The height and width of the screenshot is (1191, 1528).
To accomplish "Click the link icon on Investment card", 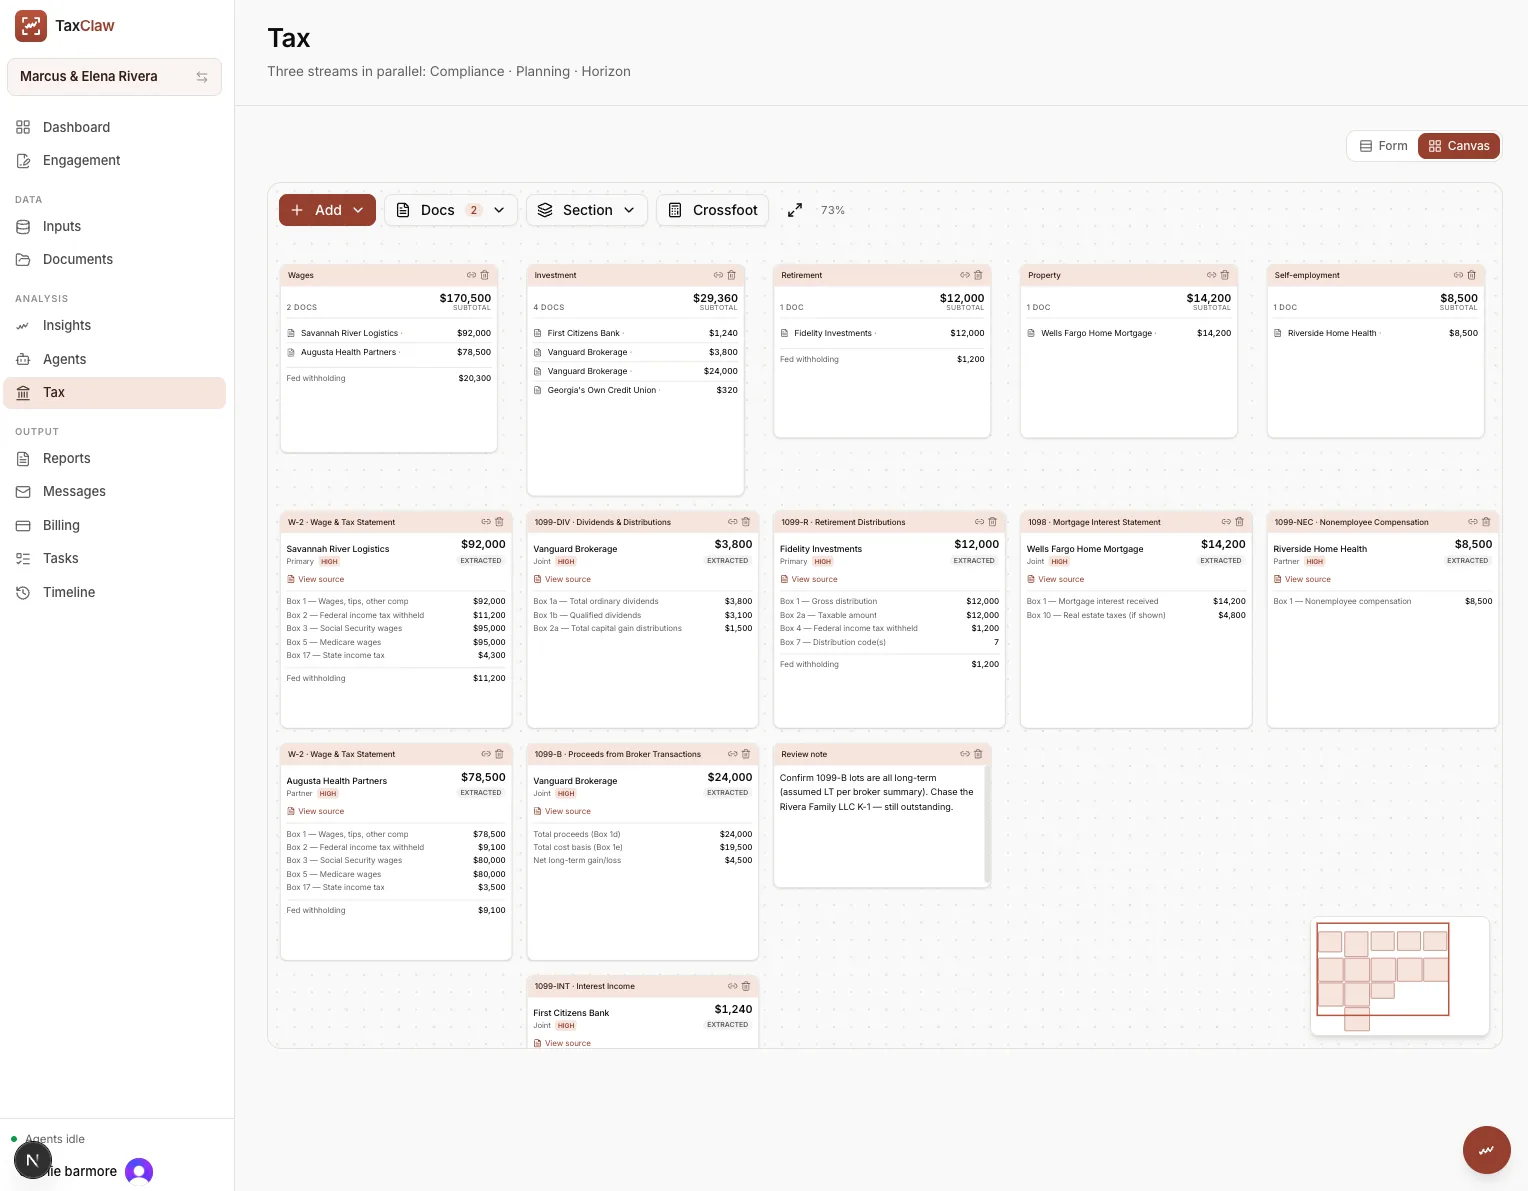I will pos(718,275).
